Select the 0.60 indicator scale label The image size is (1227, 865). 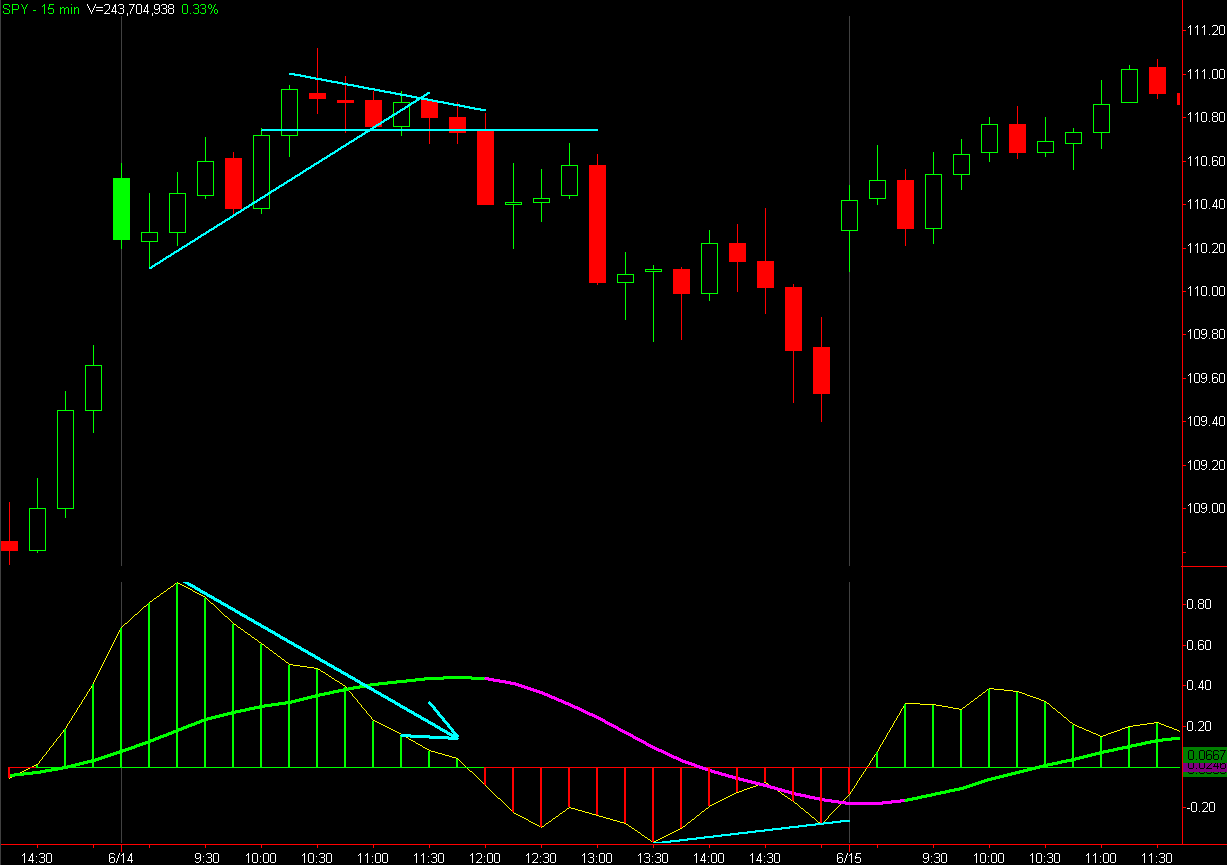(1197, 645)
